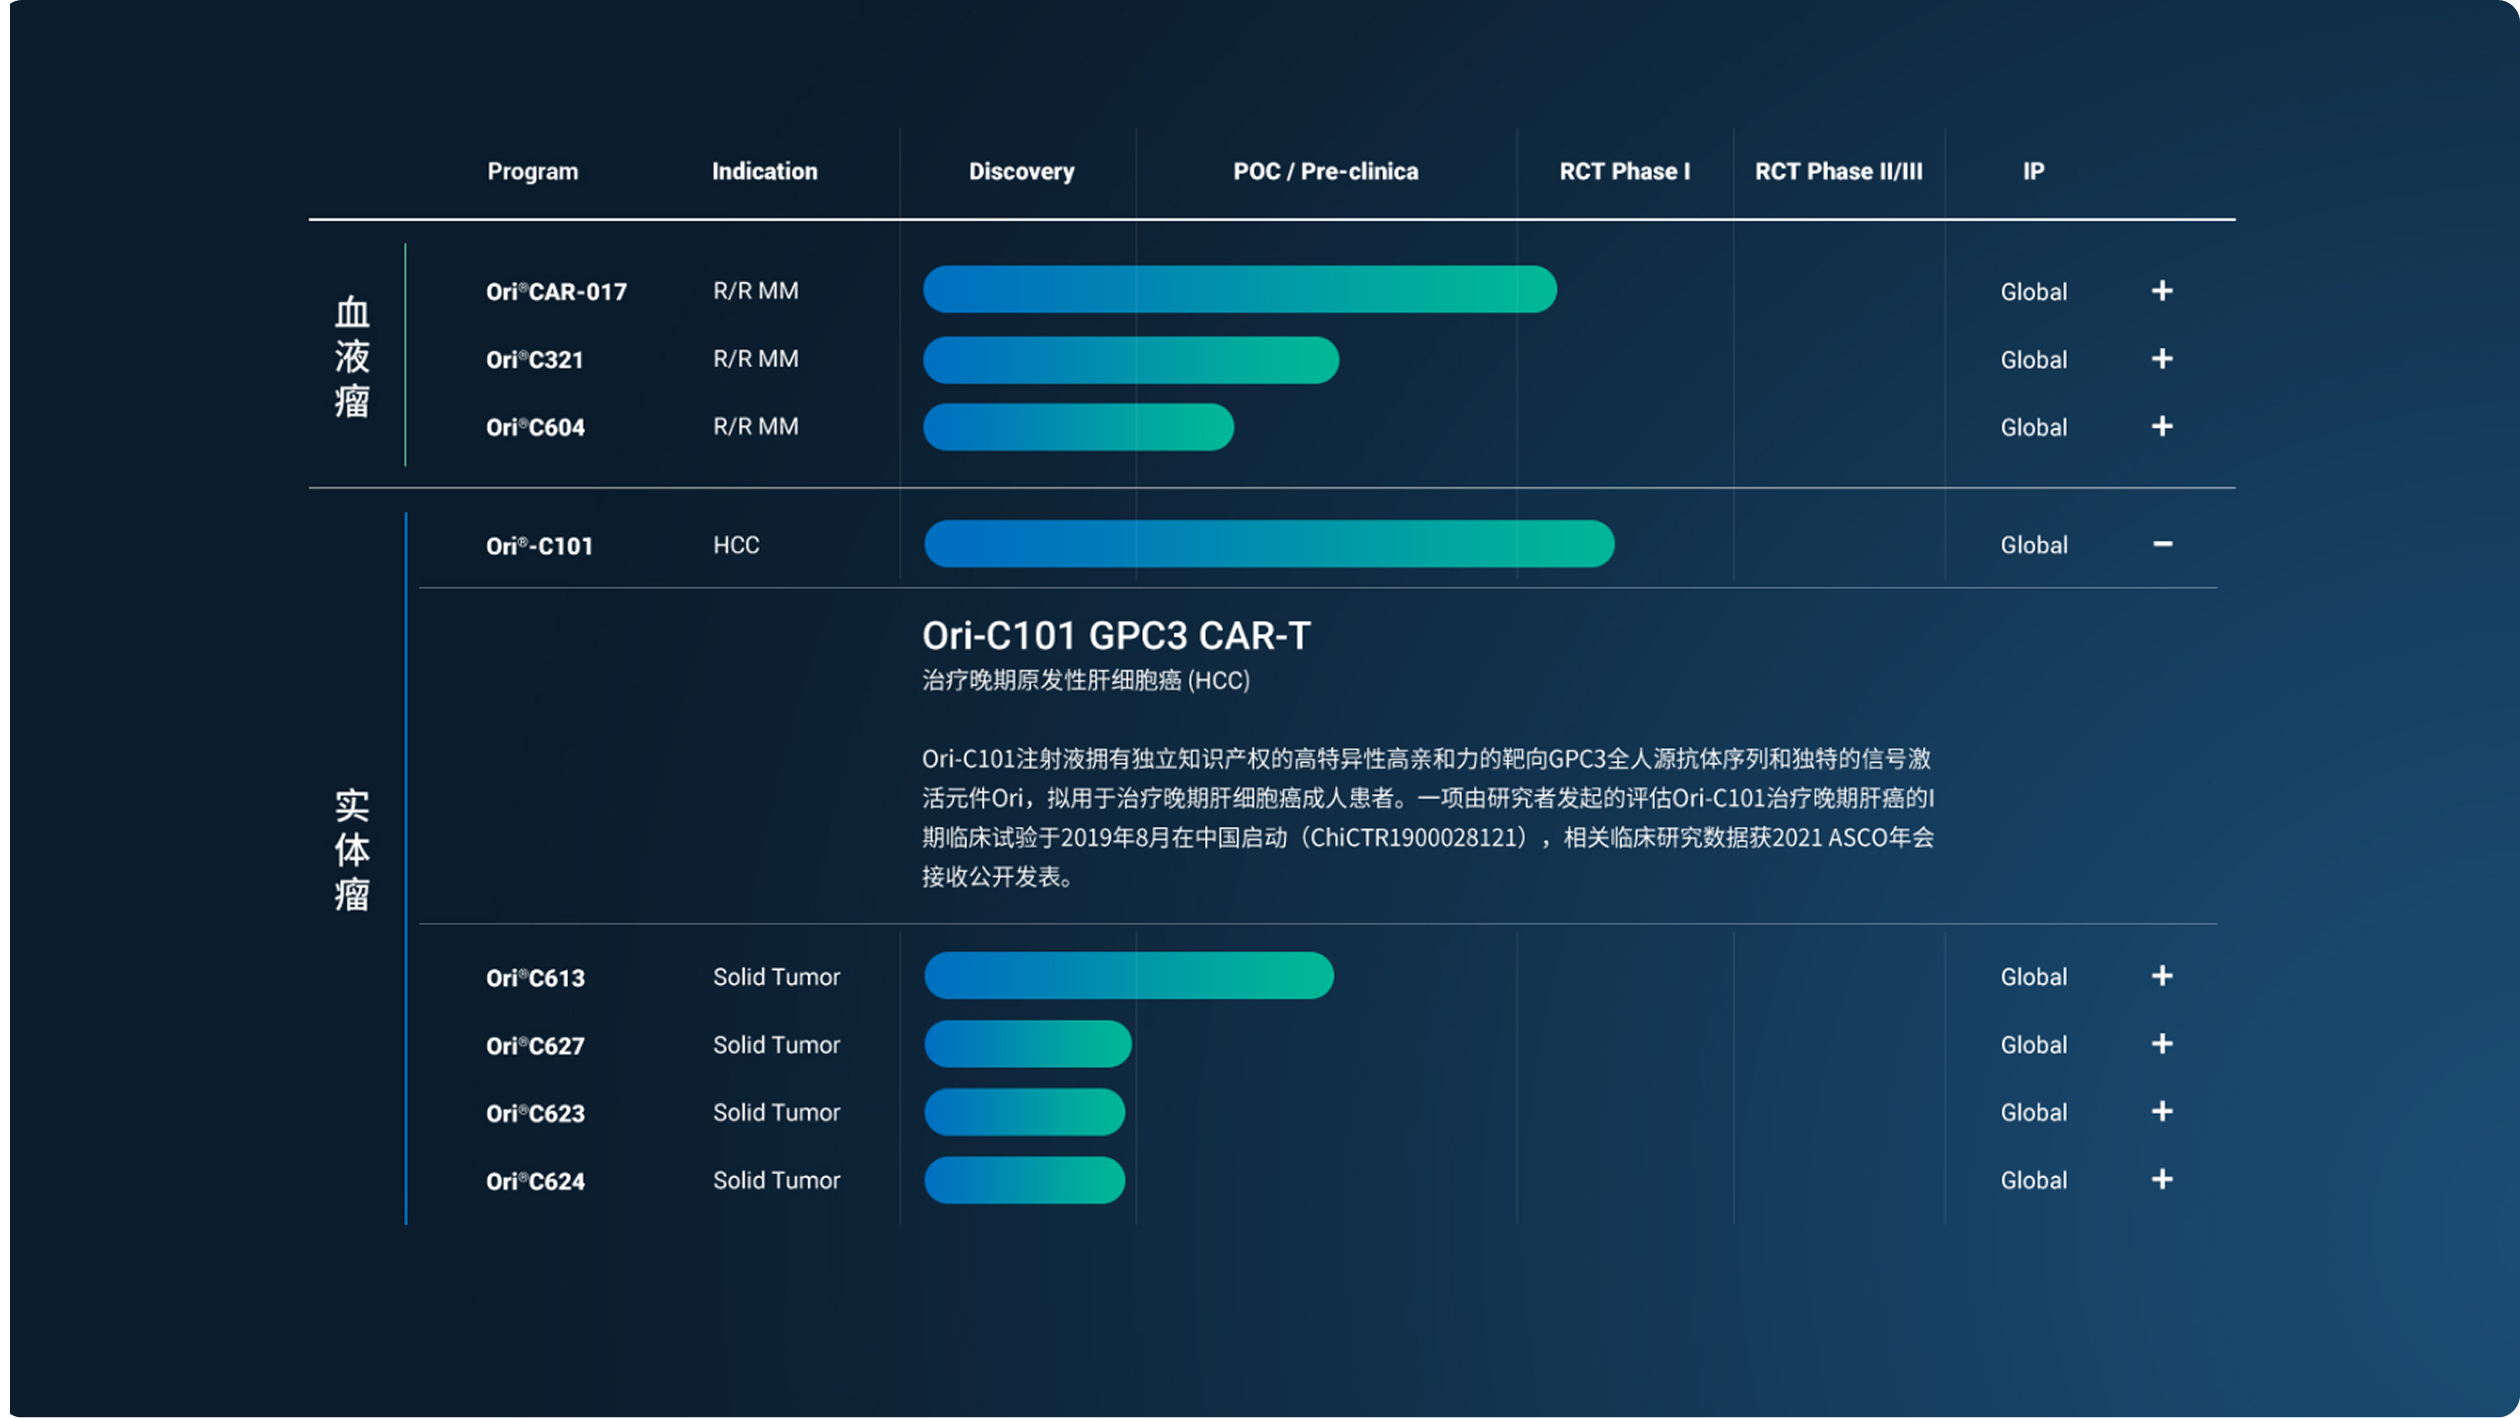The image size is (2520, 1418).
Task: Select the POC / Pre-clinica column header
Action: point(1325,171)
